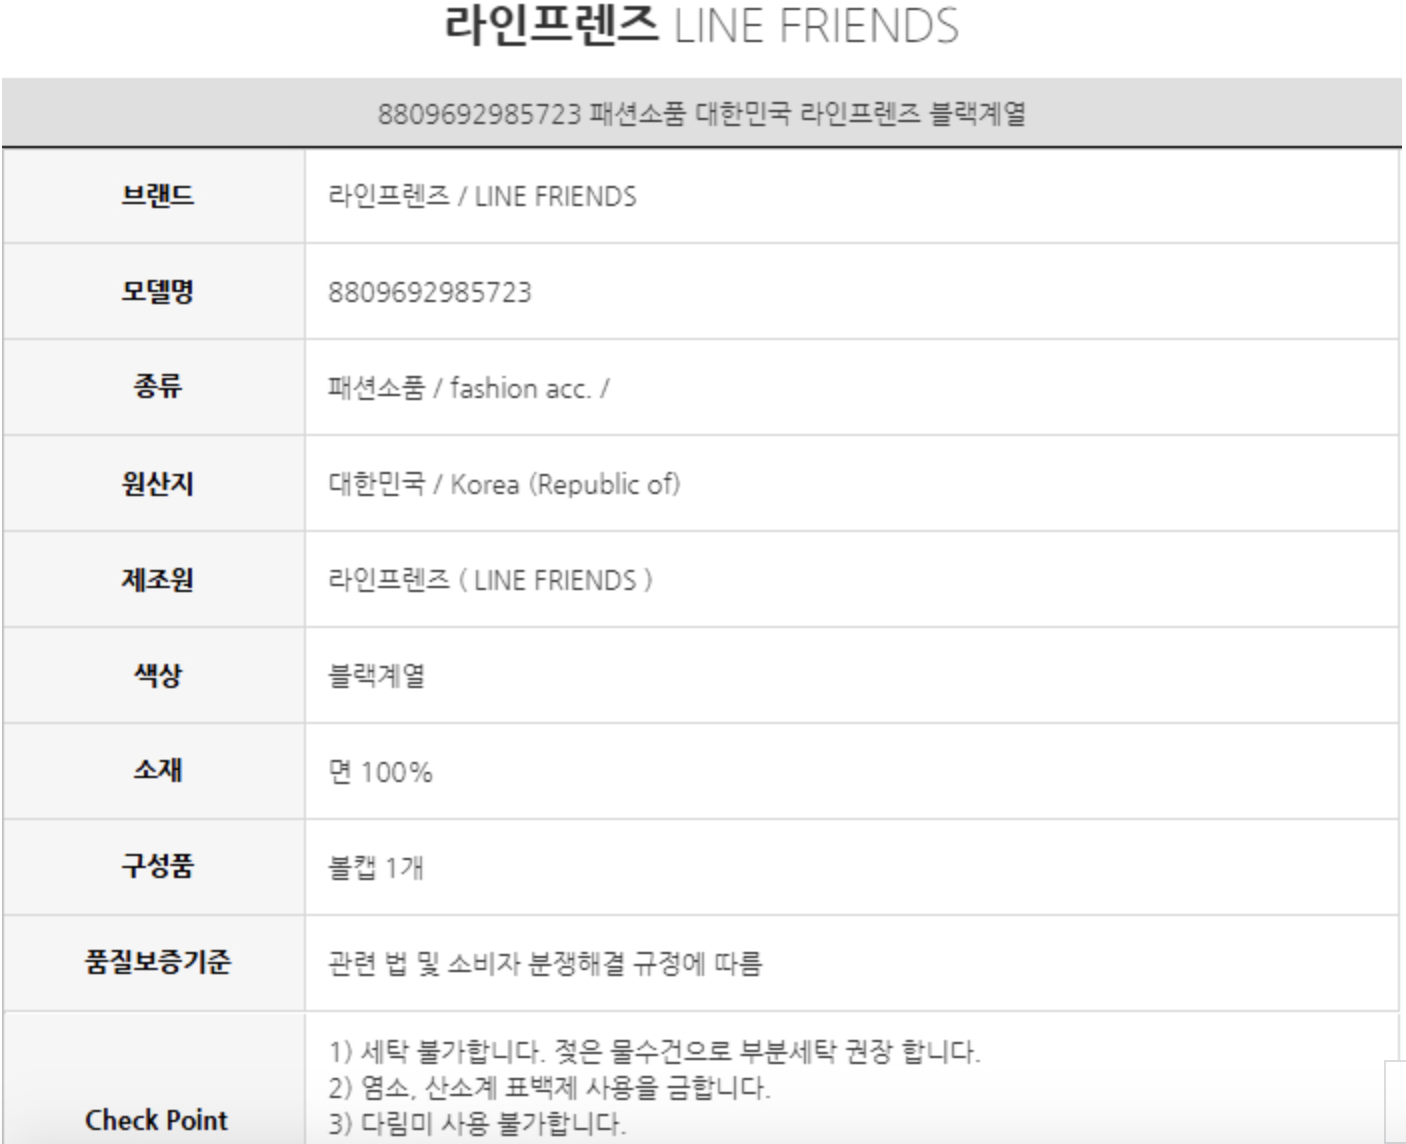Image resolution: width=1406 pixels, height=1144 pixels.
Task: Select the 품질보증기준 row label
Action: point(157,962)
